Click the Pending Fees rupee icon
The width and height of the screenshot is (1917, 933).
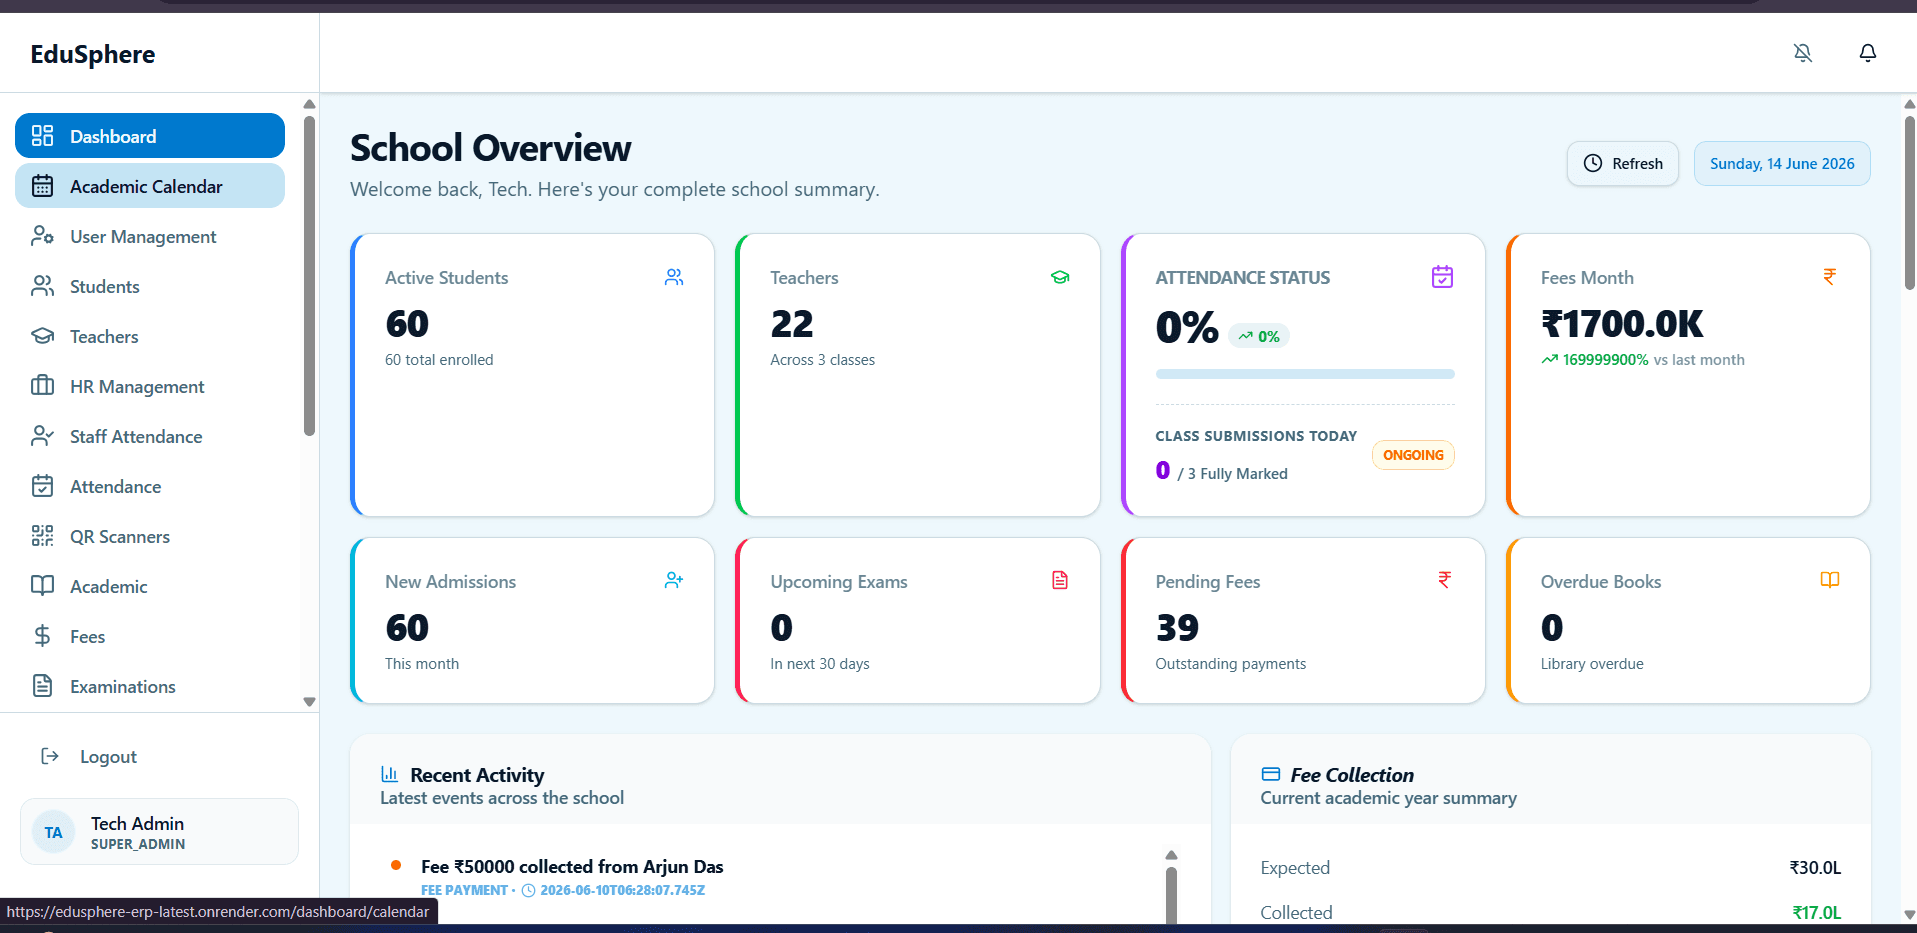point(1444,580)
